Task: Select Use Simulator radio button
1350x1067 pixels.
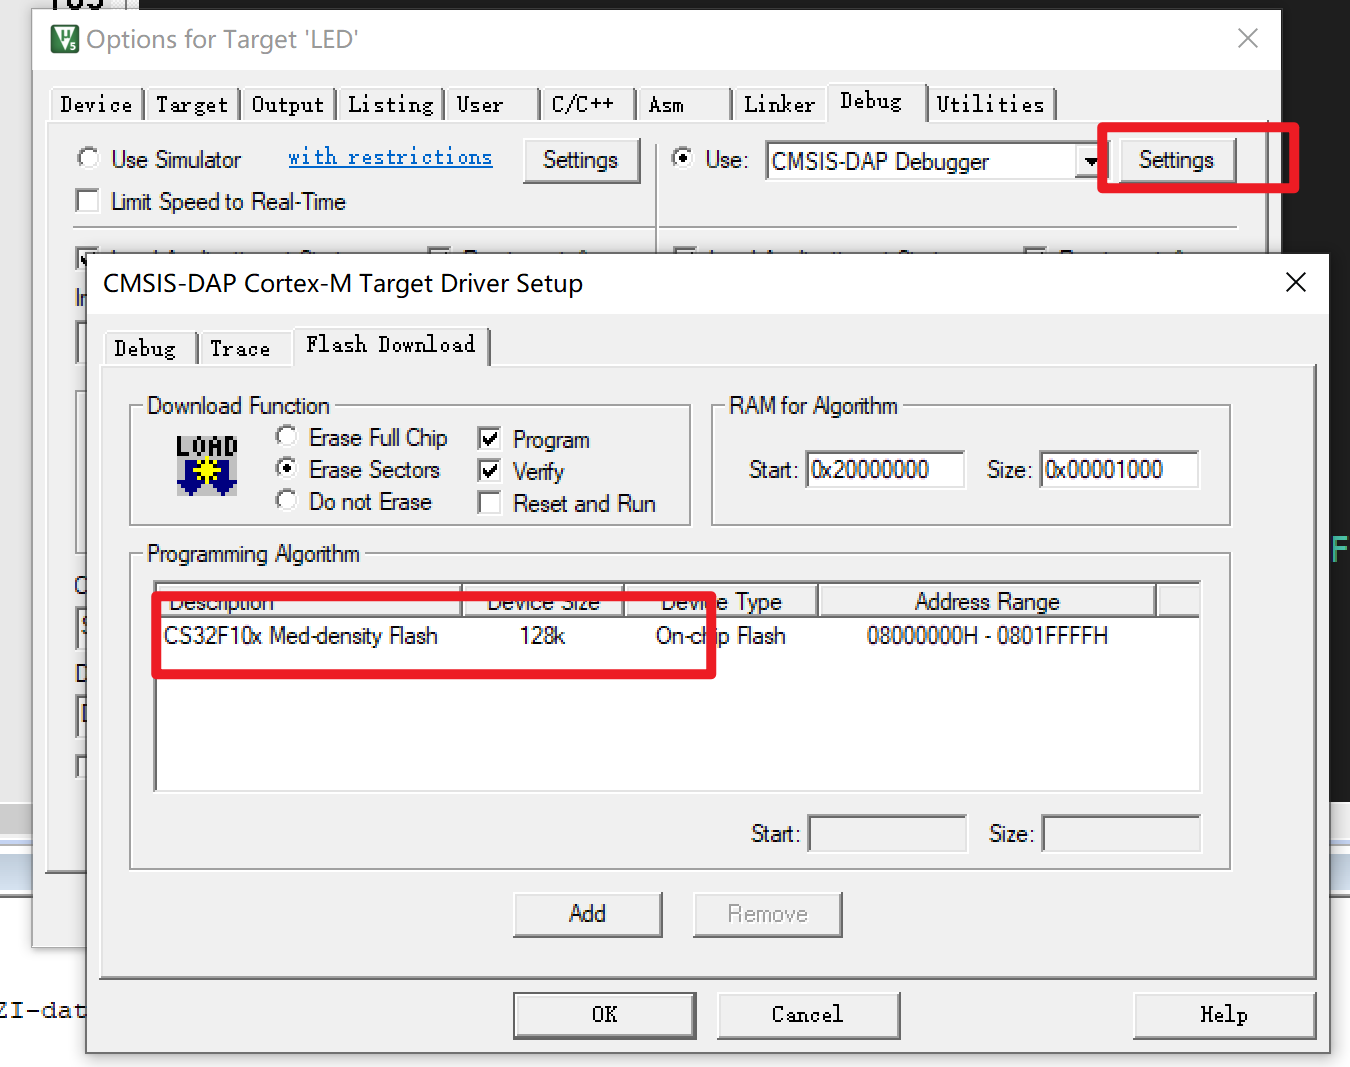Action: pos(88,158)
